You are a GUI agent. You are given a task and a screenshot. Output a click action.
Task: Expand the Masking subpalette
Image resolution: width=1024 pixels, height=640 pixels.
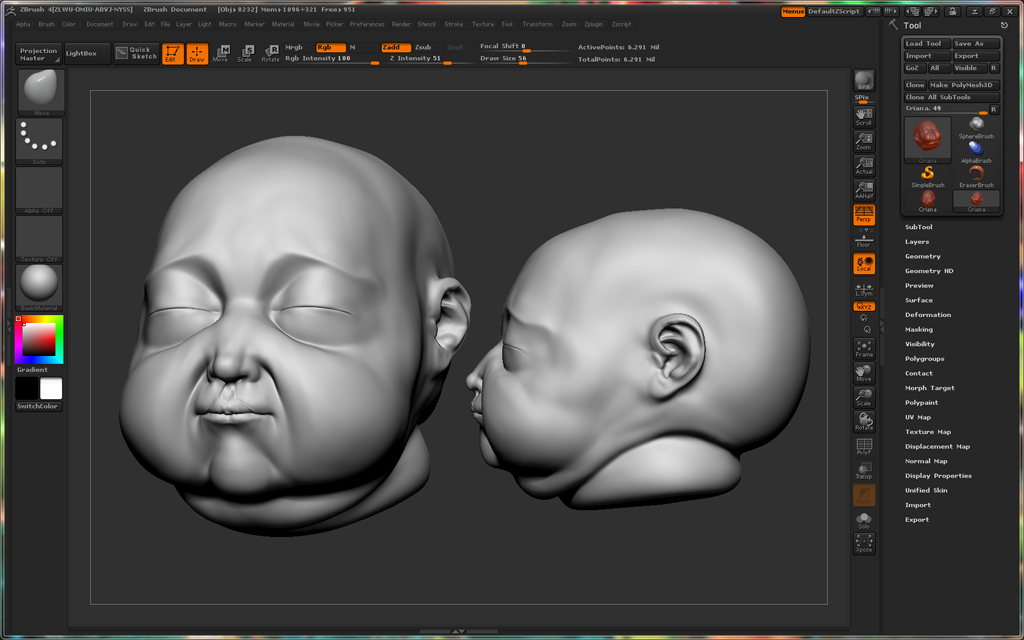pos(919,330)
